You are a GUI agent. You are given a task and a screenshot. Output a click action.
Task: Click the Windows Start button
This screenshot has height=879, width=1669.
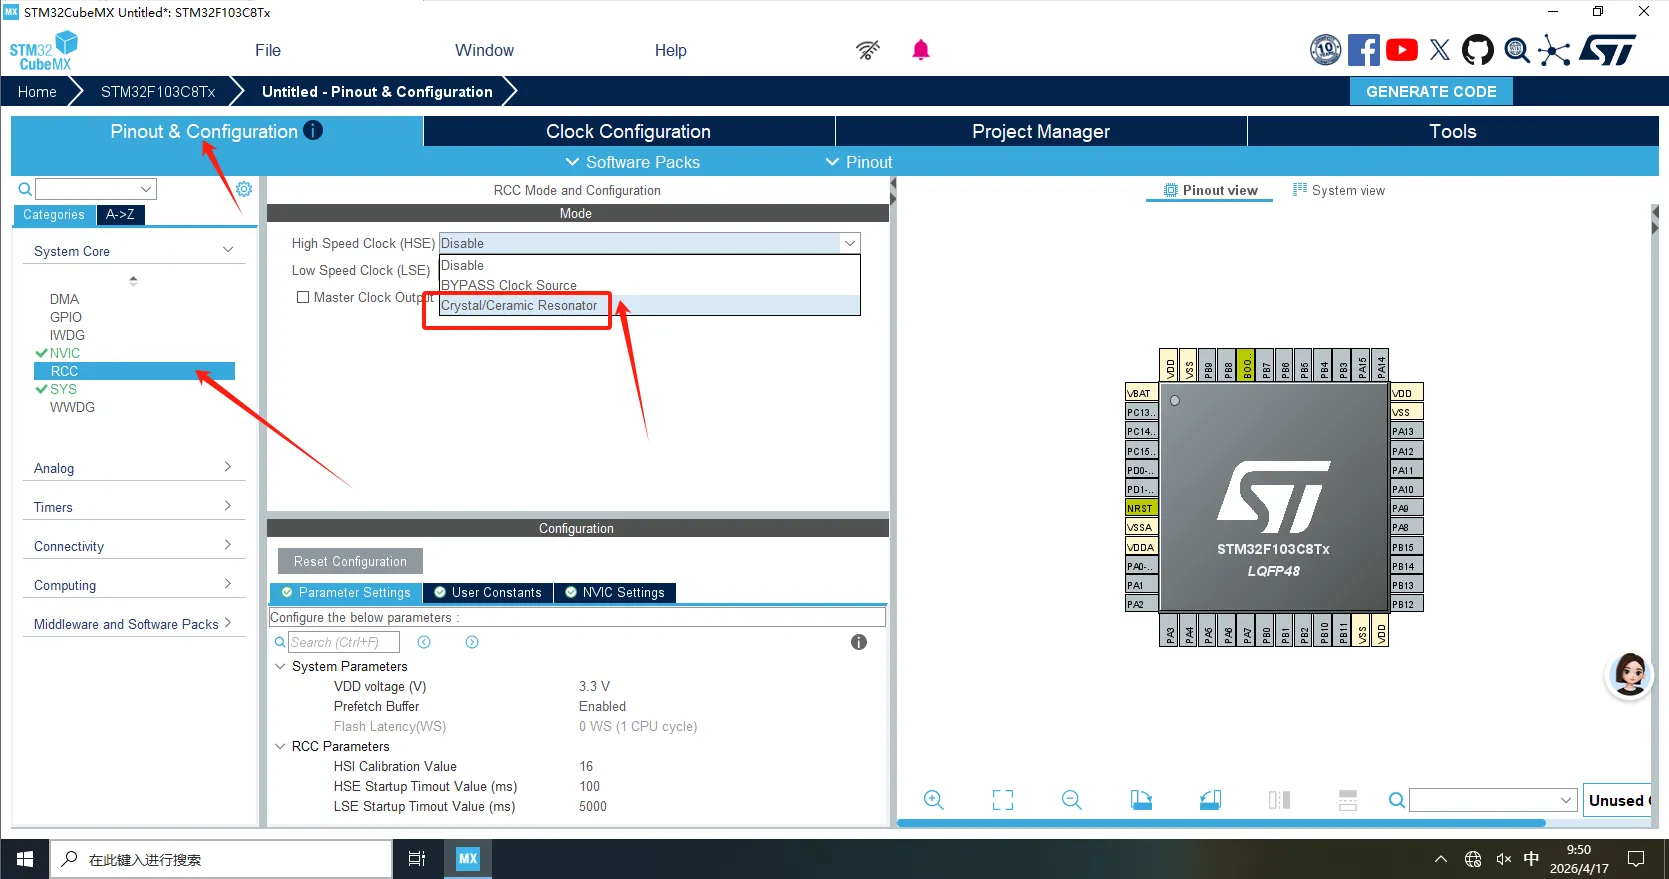click(x=25, y=859)
